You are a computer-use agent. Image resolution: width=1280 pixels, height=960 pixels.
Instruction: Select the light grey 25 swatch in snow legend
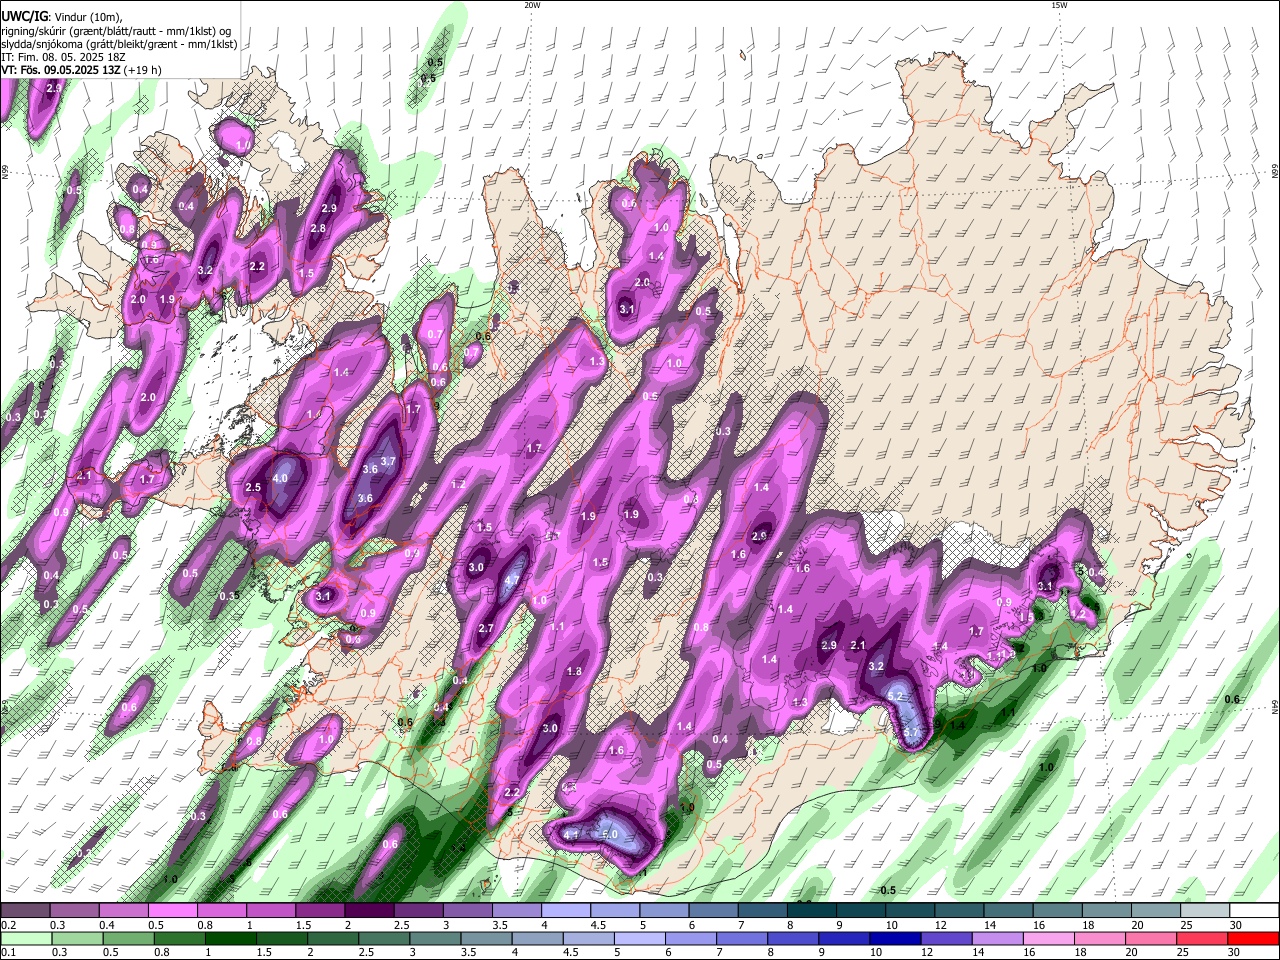click(1203, 911)
